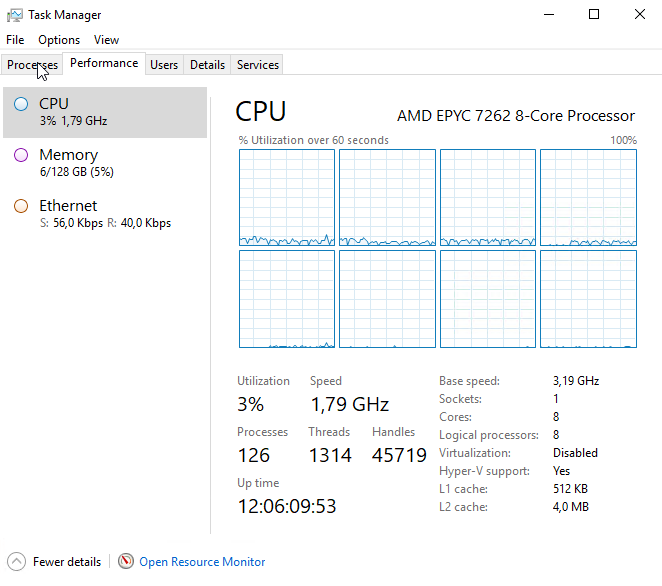Open the Options menu

point(59,40)
